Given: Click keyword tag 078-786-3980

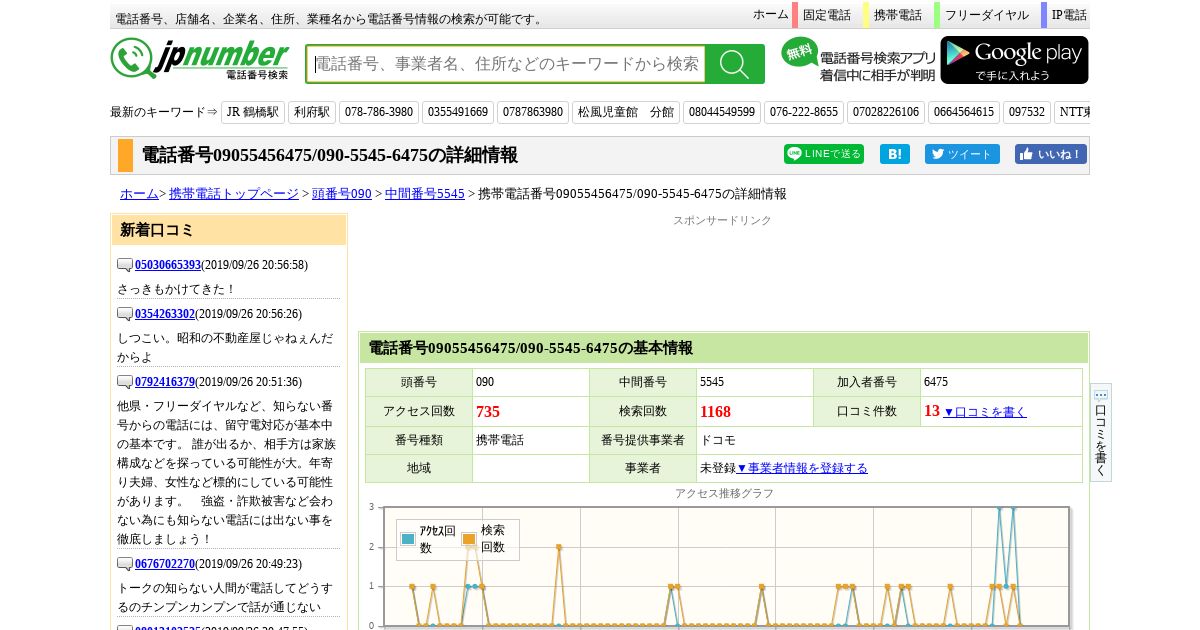Looking at the screenshot, I should point(378,112).
